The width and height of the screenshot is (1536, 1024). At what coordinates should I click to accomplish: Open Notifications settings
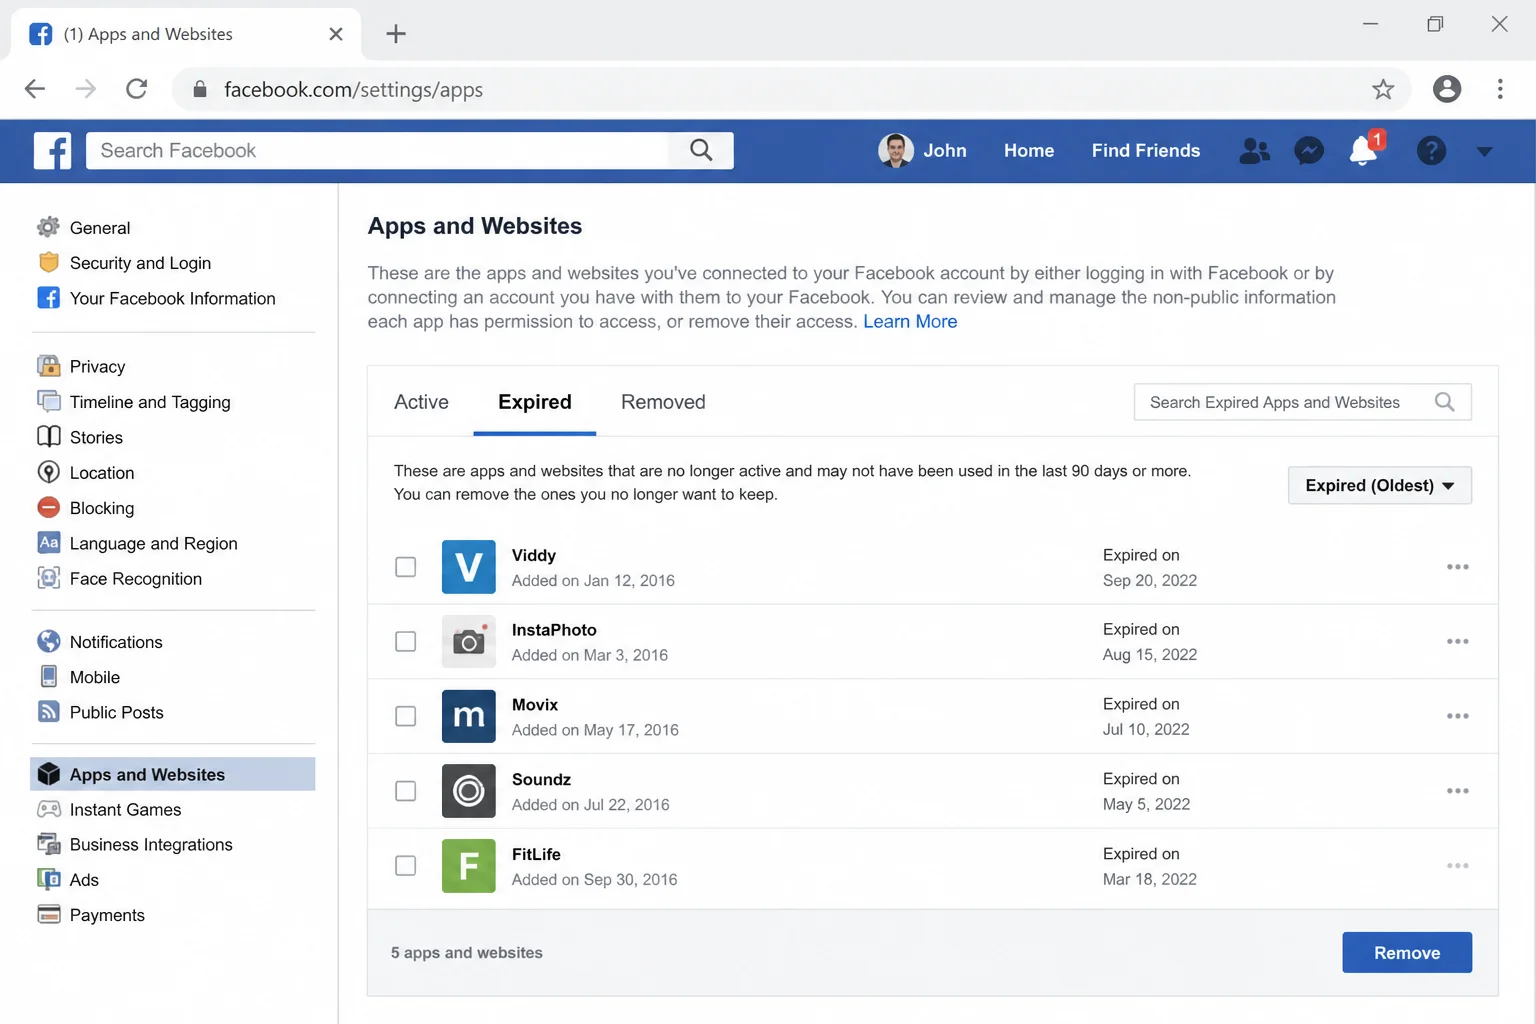click(x=116, y=642)
